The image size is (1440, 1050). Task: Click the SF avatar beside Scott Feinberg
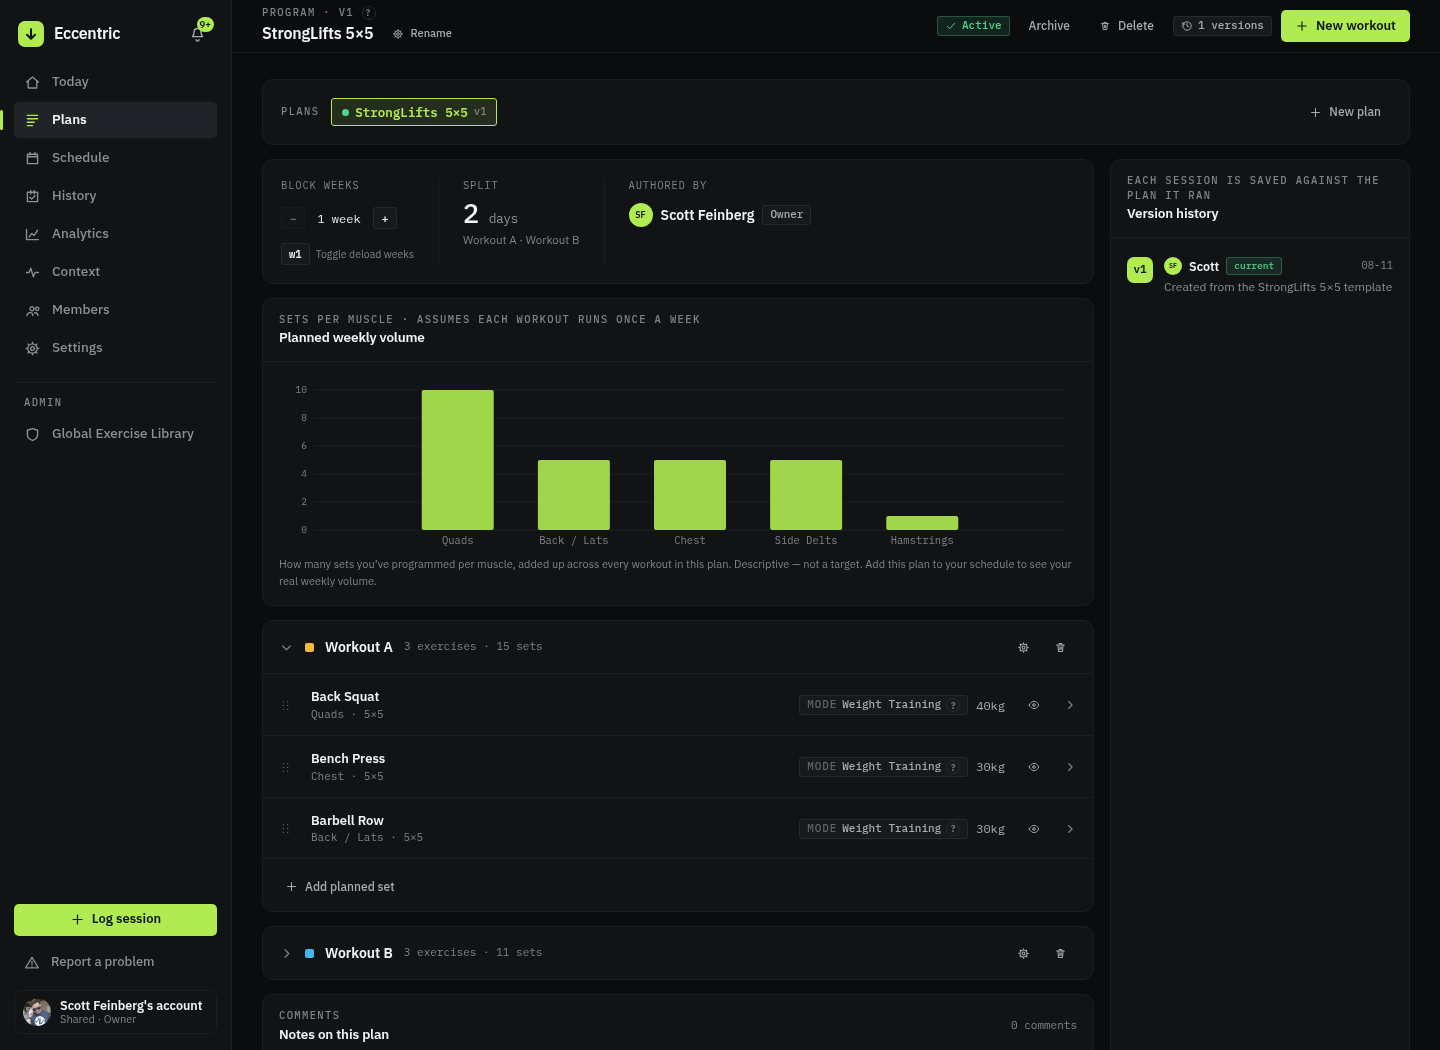pos(641,215)
